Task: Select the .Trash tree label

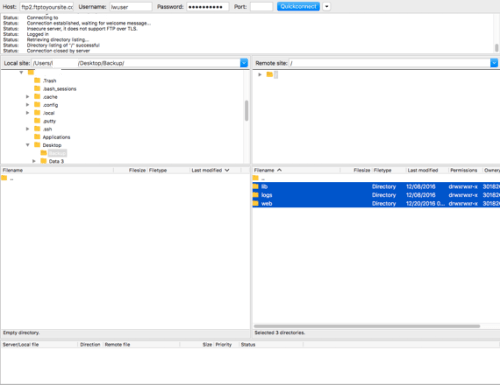Action: 49,81
